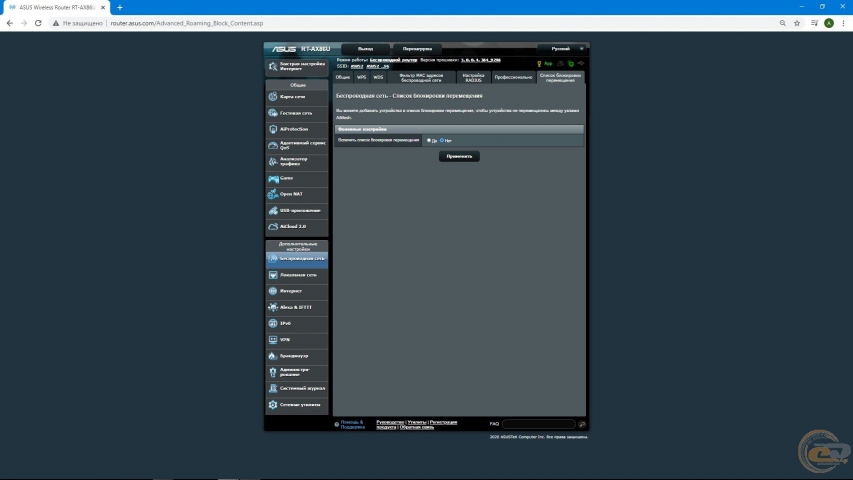853x480 pixels.
Task: Open the Alexa & IFTTT section
Action: click(x=296, y=307)
